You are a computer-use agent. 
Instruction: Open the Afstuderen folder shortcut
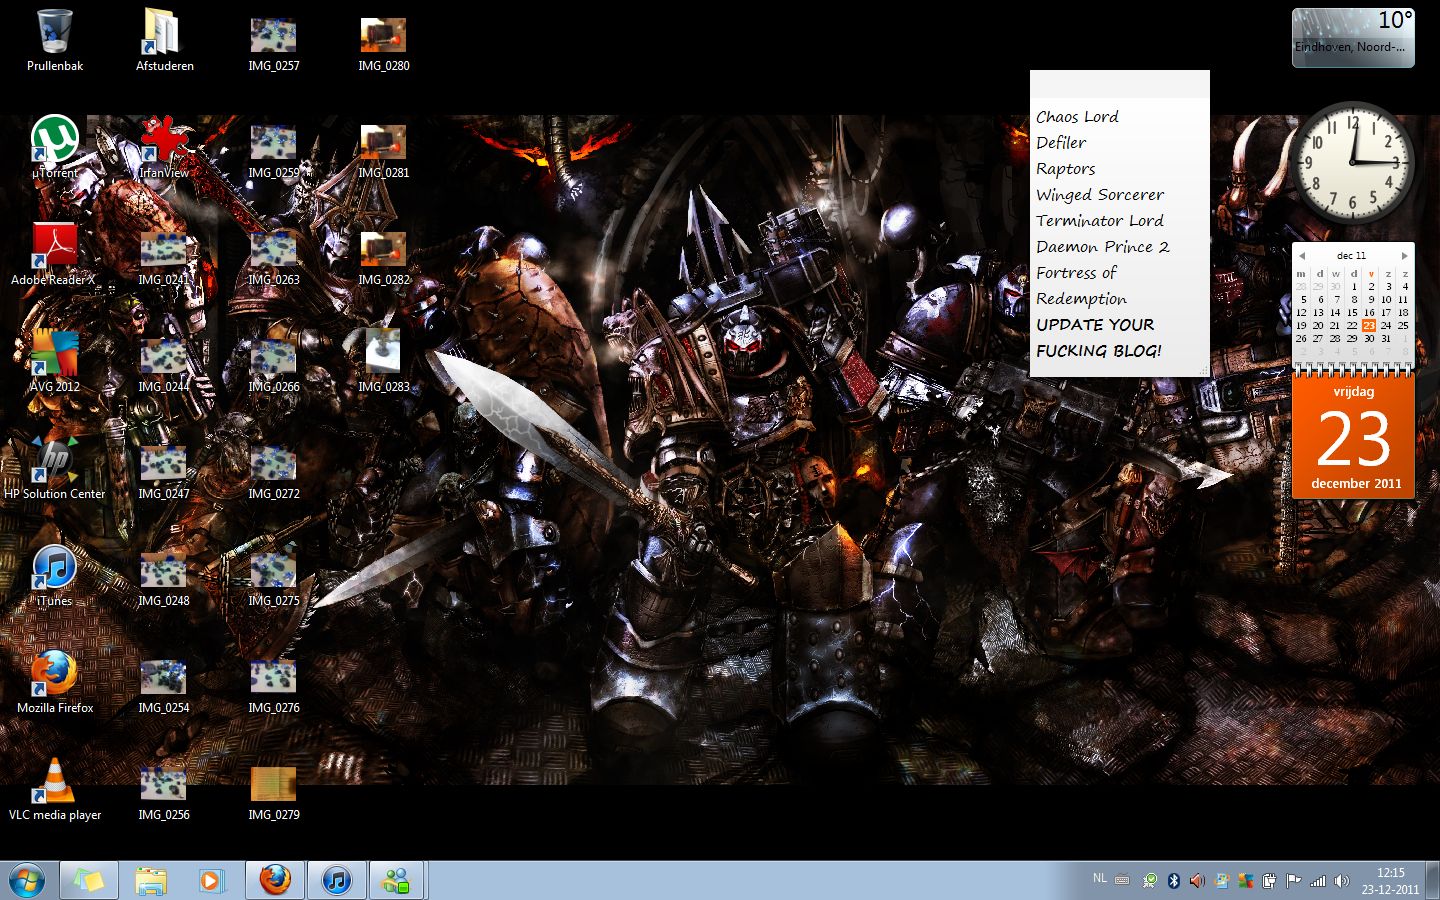click(x=164, y=33)
